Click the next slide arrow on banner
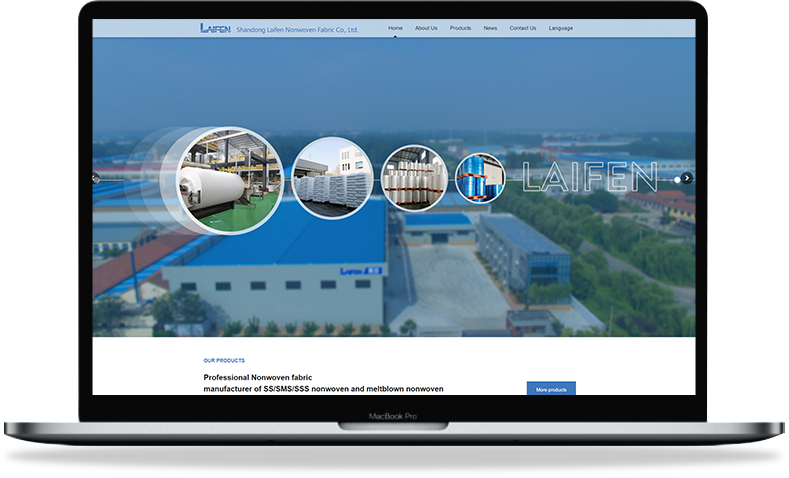789x478 pixels. point(687,178)
